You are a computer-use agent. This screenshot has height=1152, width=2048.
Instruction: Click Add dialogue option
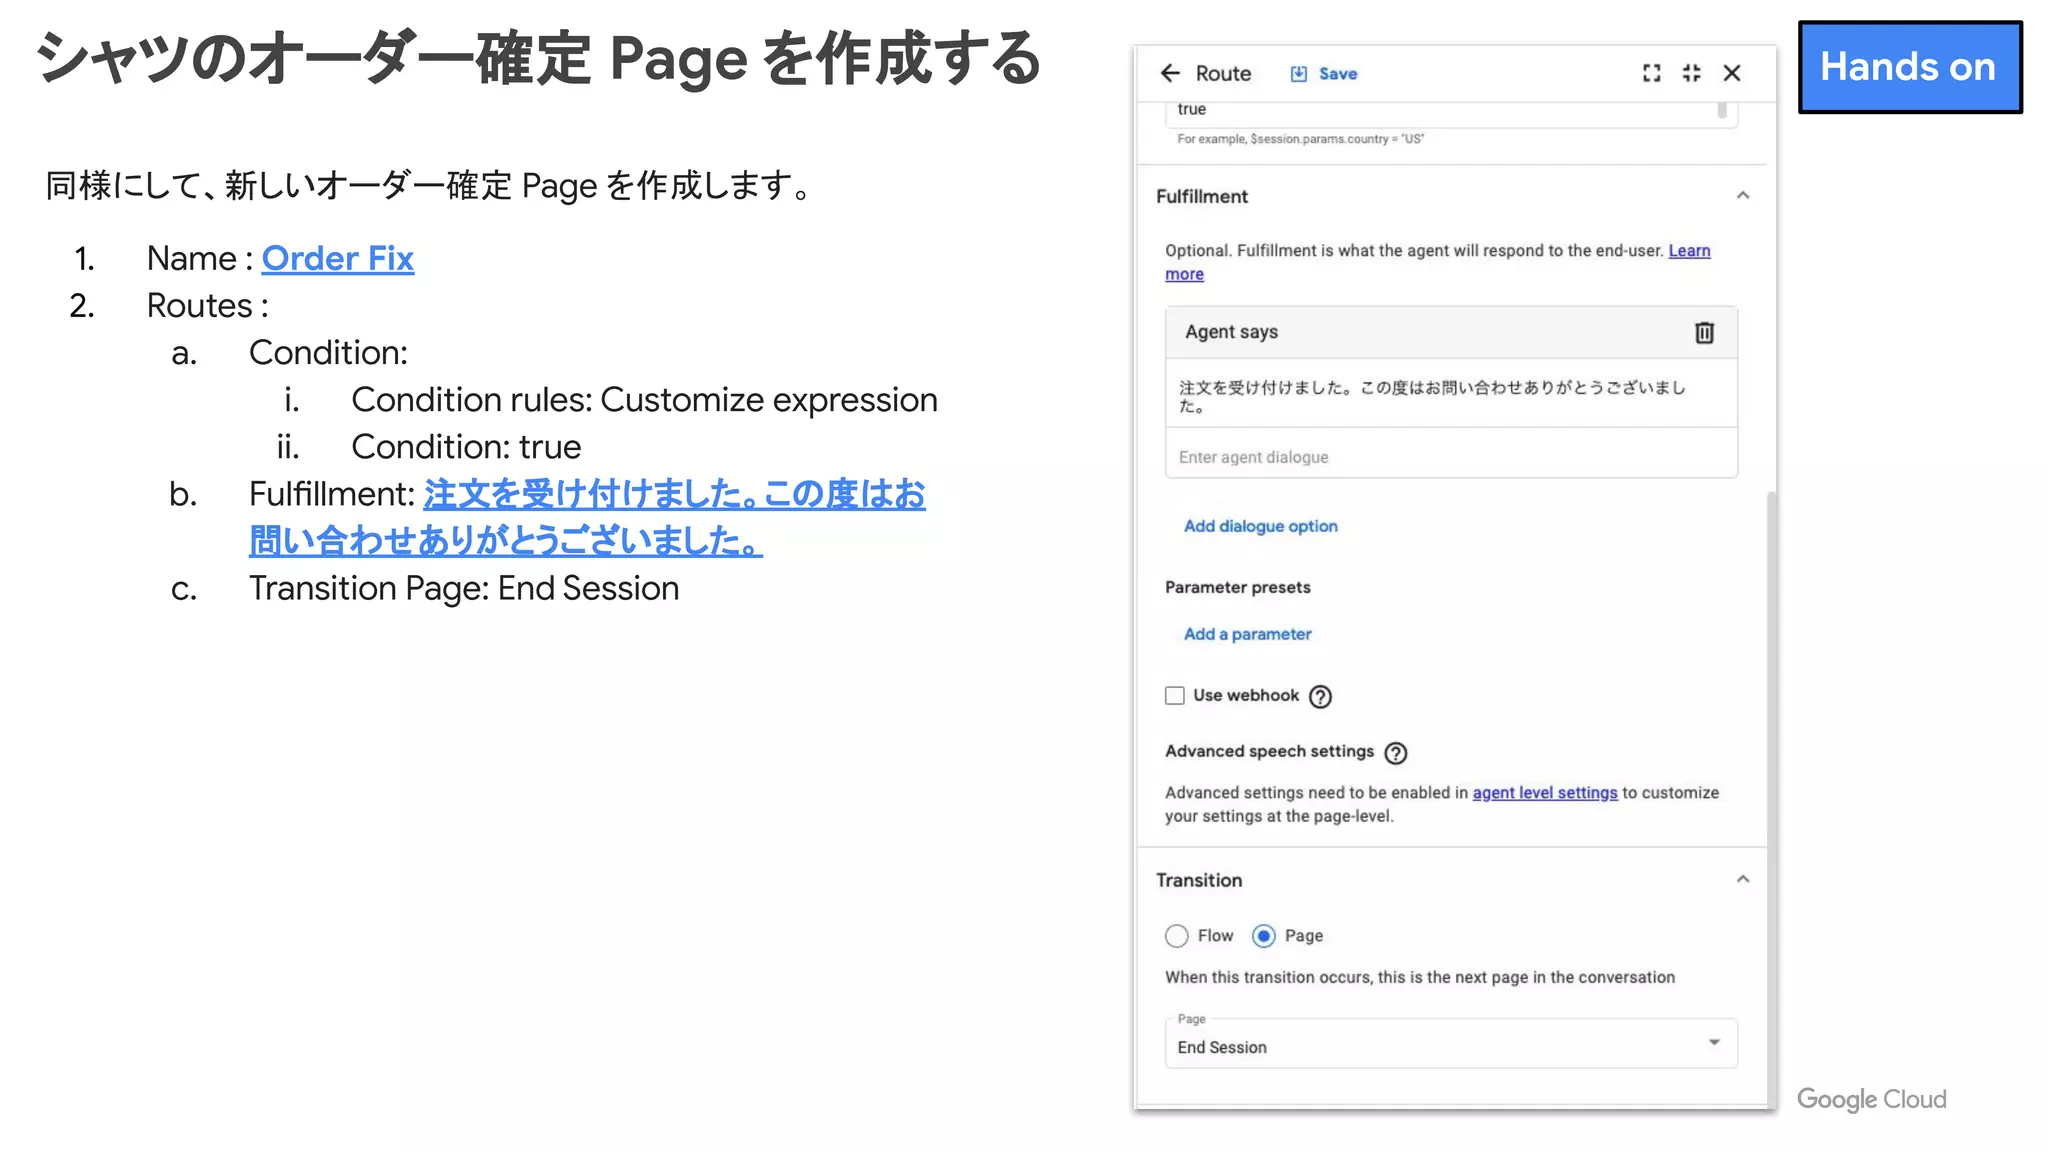coord(1260,526)
